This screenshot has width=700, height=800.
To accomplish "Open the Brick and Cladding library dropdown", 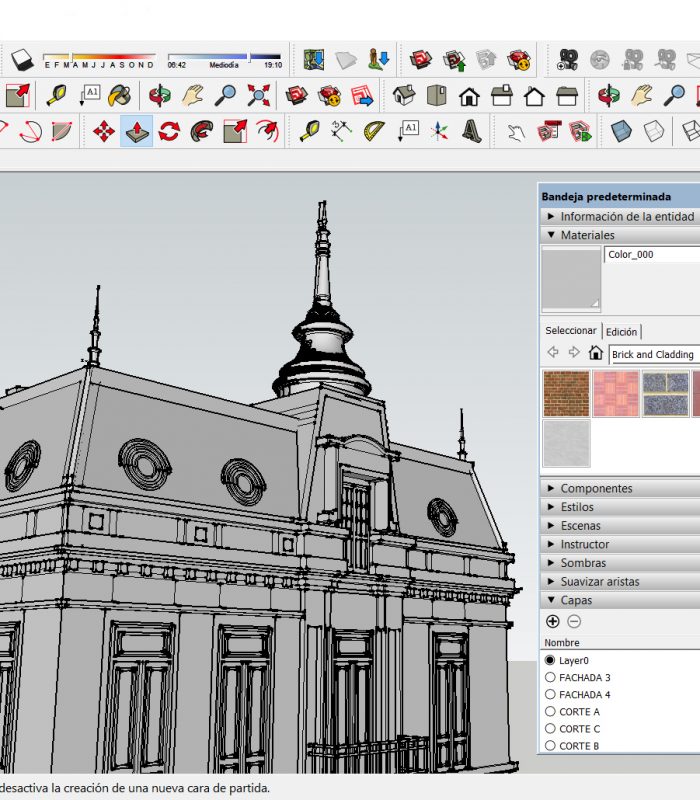I will coord(654,354).
